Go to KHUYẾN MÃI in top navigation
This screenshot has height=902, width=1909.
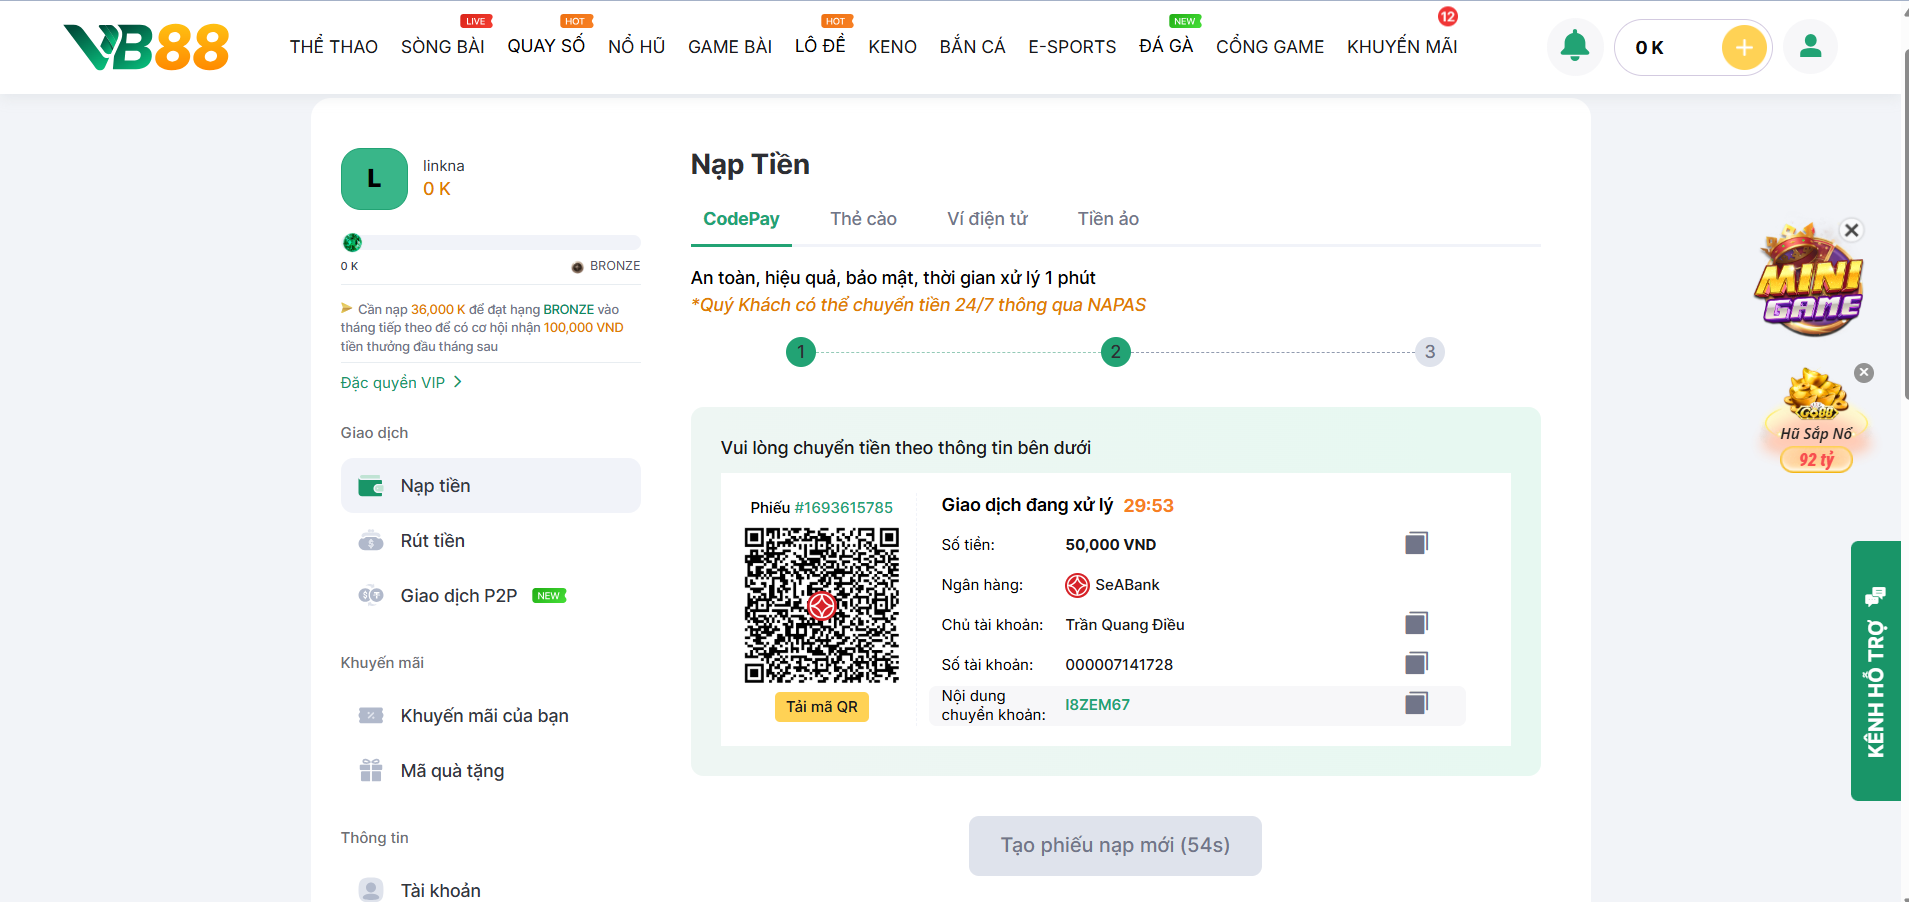(x=1401, y=47)
